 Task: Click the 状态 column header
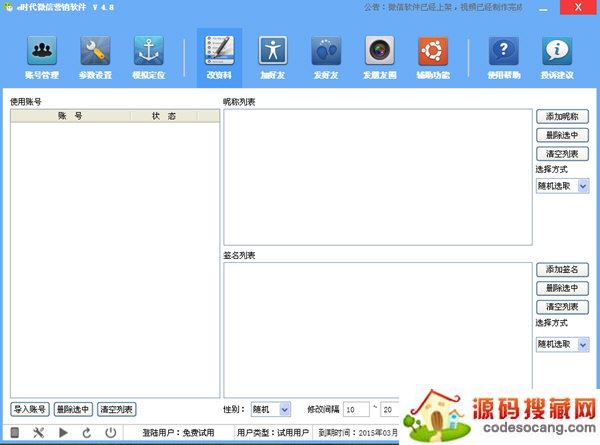tap(164, 116)
